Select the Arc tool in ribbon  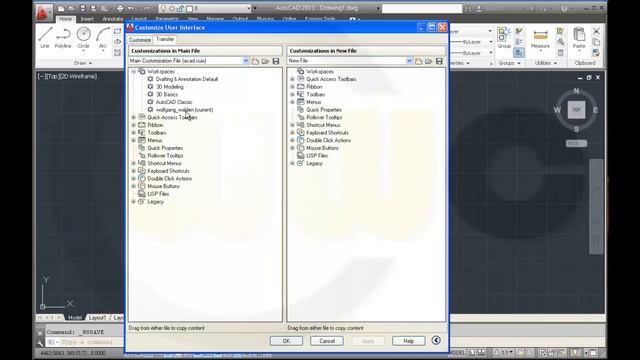(x=102, y=38)
